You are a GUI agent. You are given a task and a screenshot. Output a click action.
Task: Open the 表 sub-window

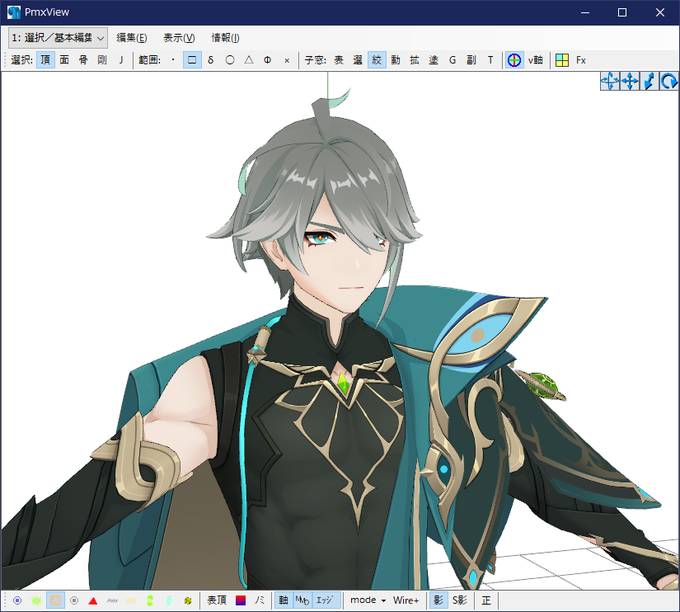[x=339, y=60]
